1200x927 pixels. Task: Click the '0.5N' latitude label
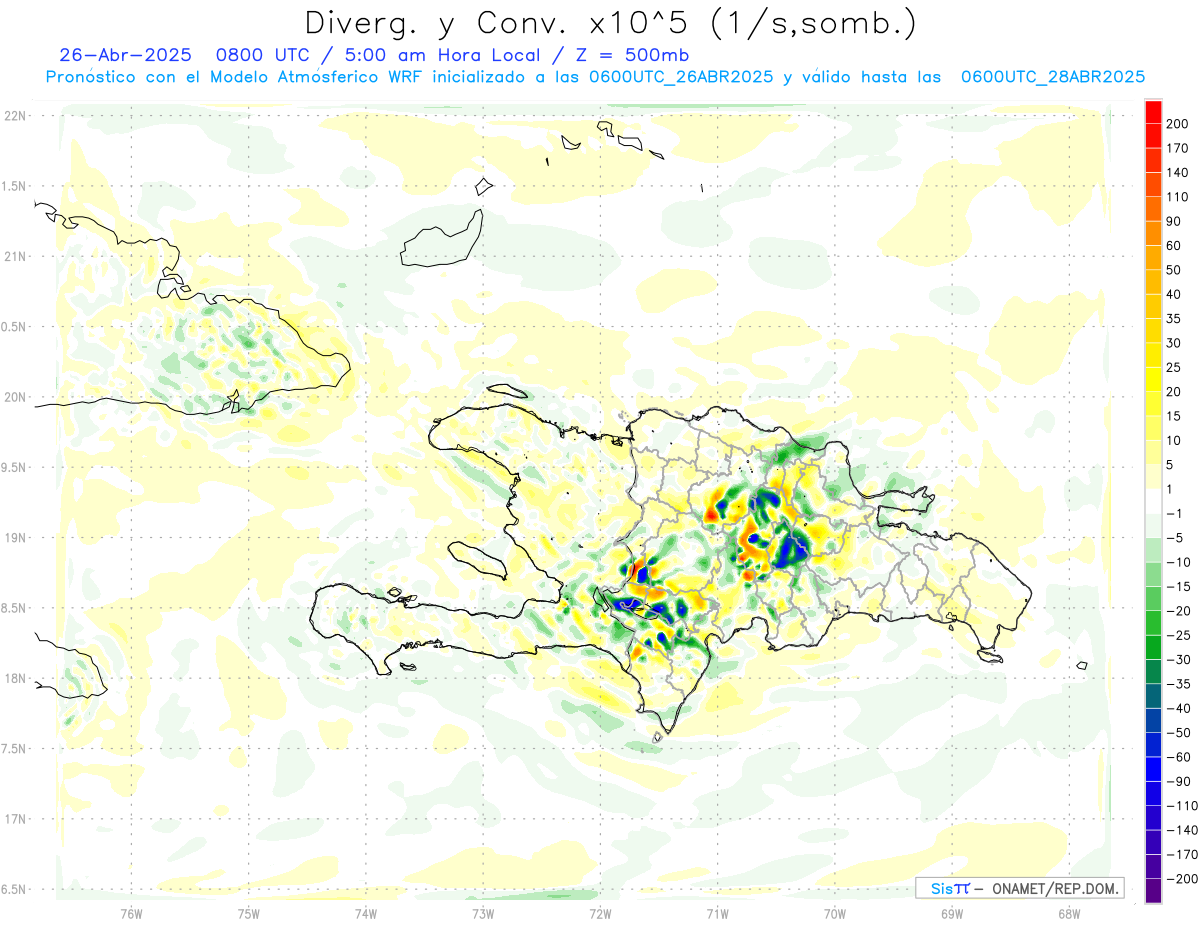(x=13, y=327)
